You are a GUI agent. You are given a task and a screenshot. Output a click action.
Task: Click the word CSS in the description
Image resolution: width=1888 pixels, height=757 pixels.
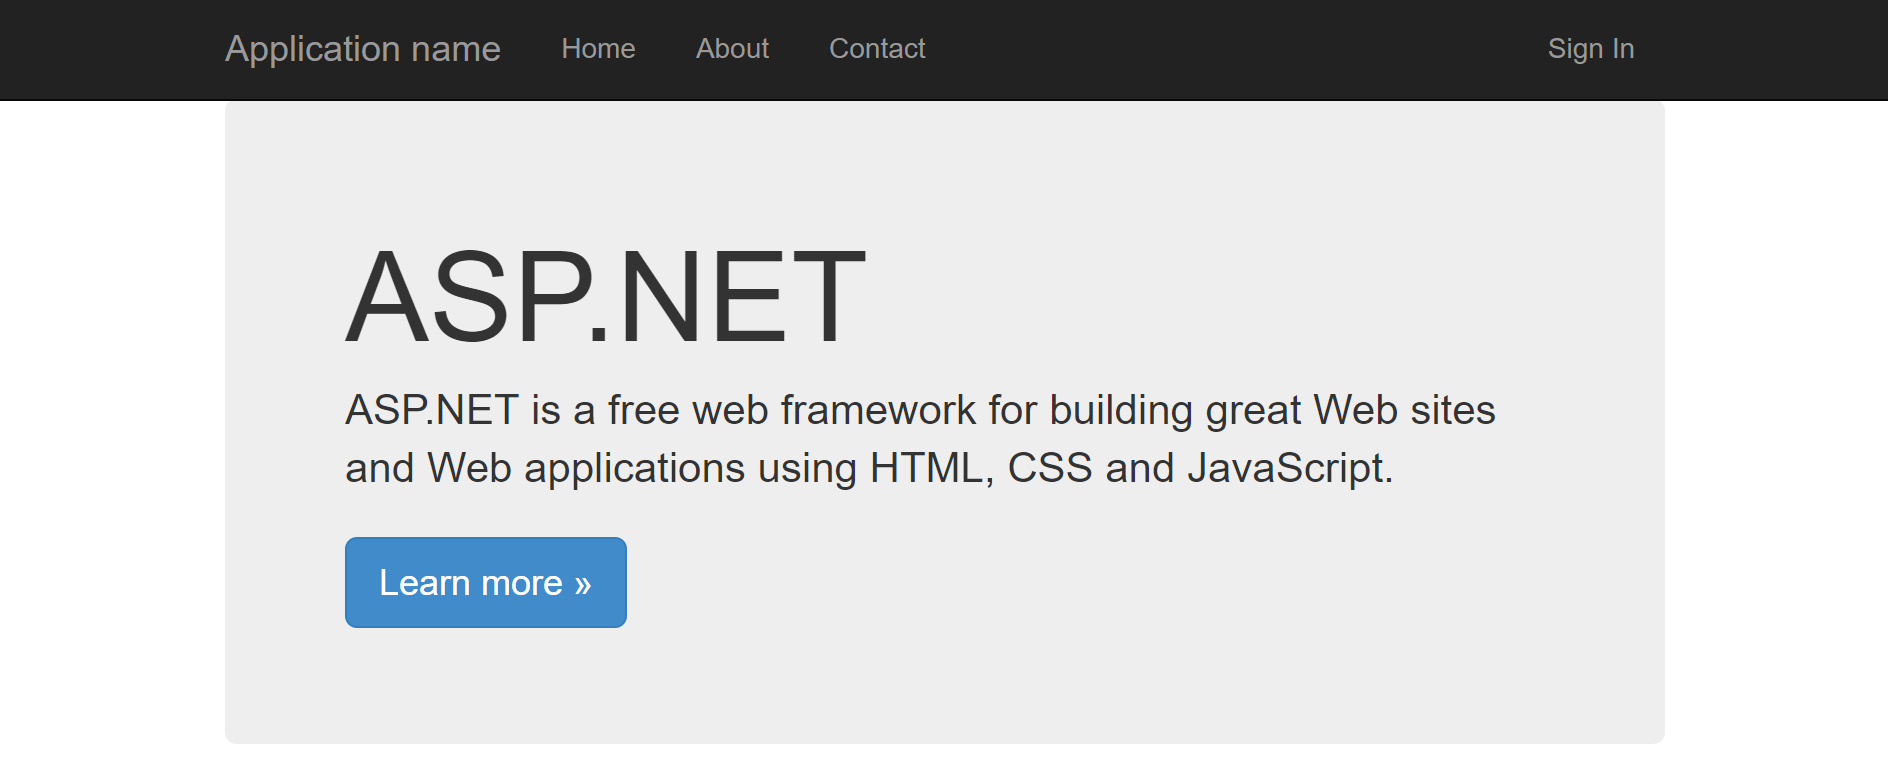pos(1049,468)
